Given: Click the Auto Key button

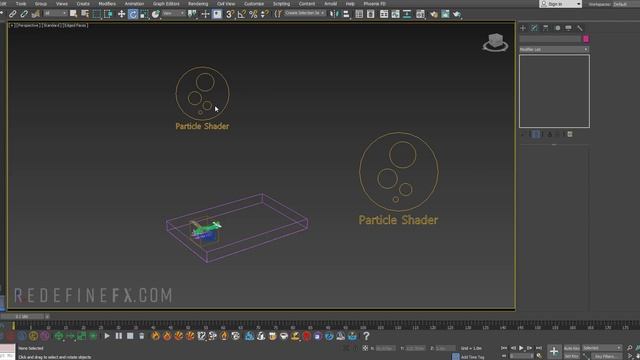Looking at the screenshot, I should [x=571, y=348].
